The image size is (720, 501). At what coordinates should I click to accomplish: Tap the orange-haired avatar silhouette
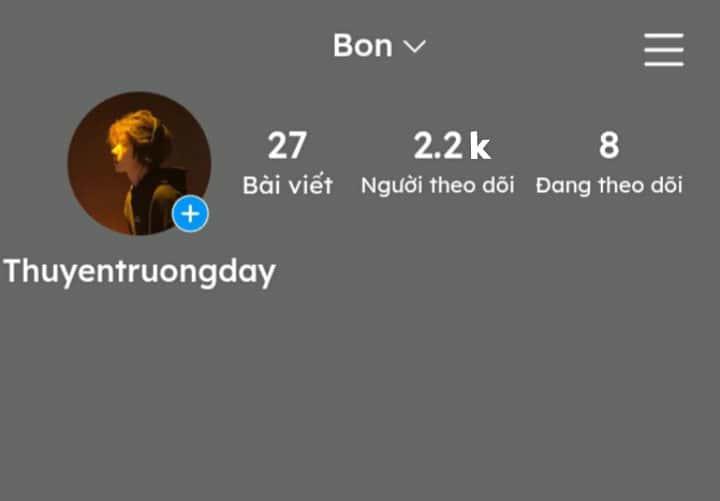click(x=140, y=170)
